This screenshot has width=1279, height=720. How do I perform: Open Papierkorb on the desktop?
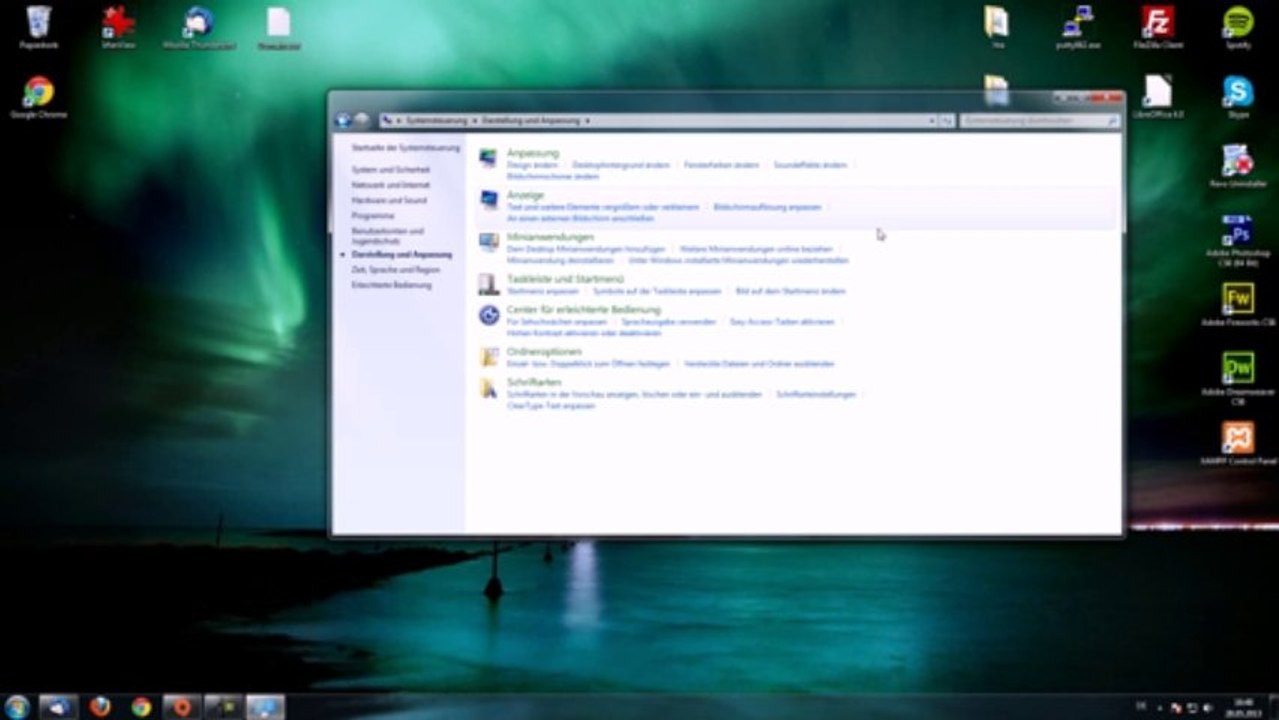(38, 27)
